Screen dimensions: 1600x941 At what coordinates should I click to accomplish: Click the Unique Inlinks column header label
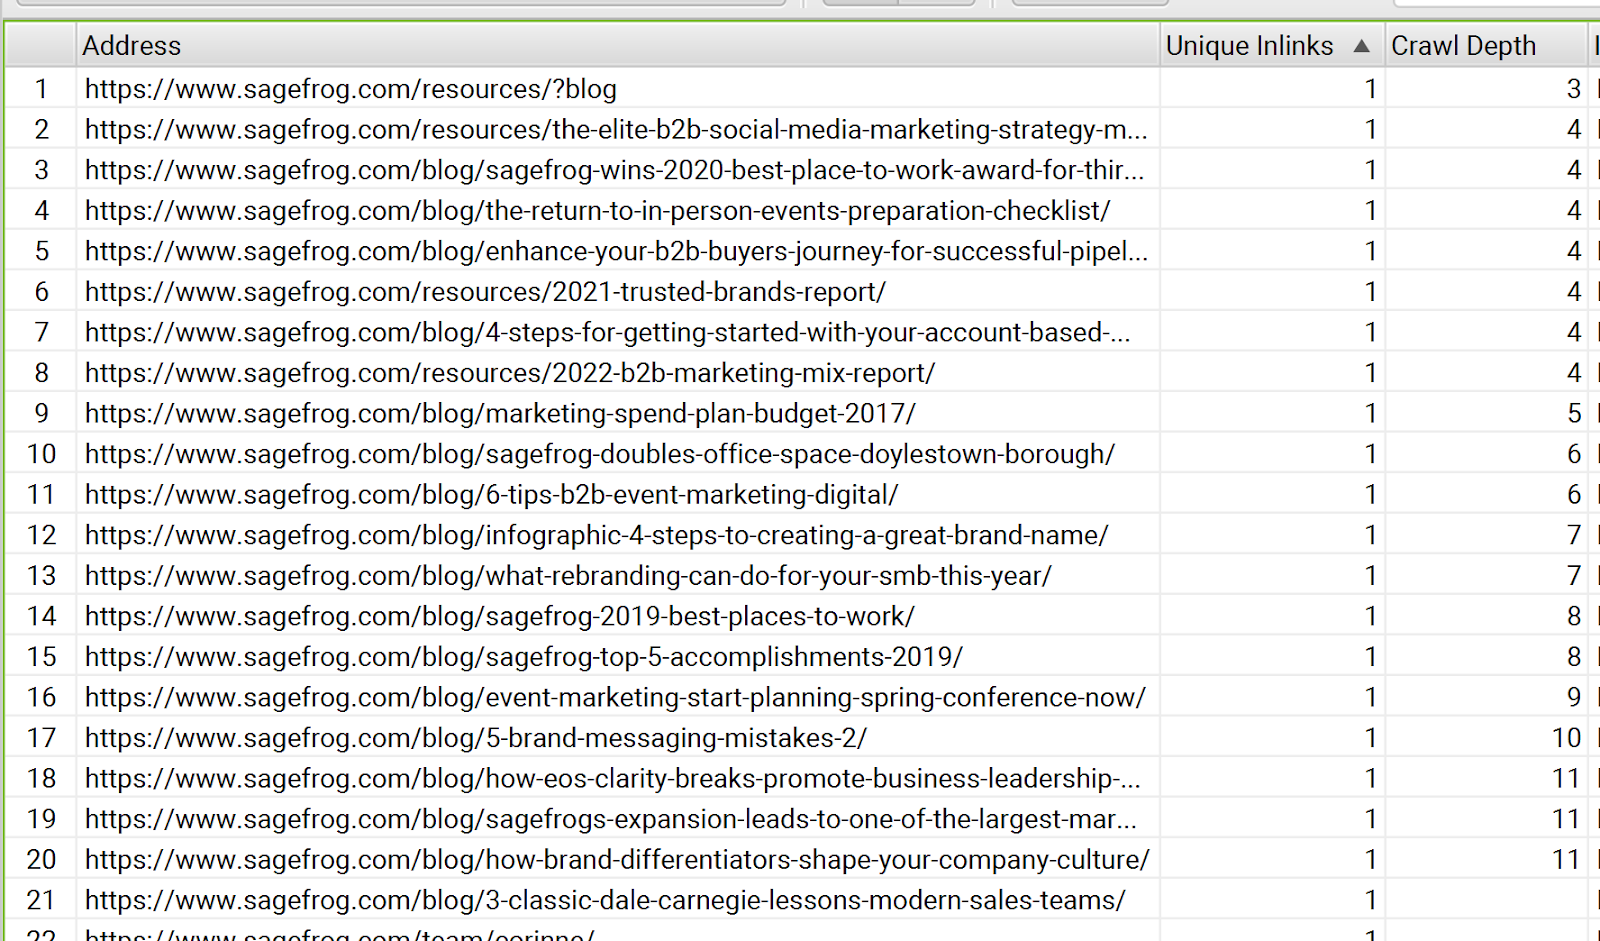1249,46
